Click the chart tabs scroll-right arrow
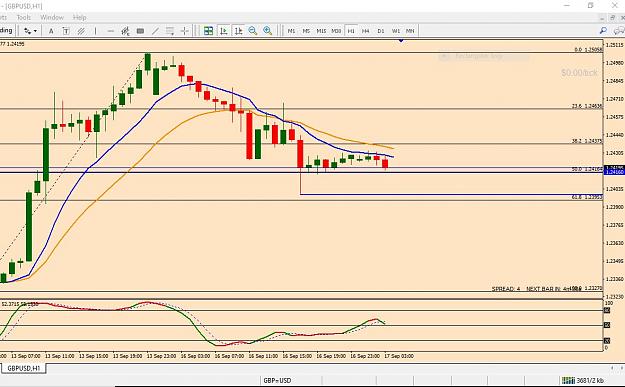The height and width of the screenshot is (387, 625). (x=622, y=368)
